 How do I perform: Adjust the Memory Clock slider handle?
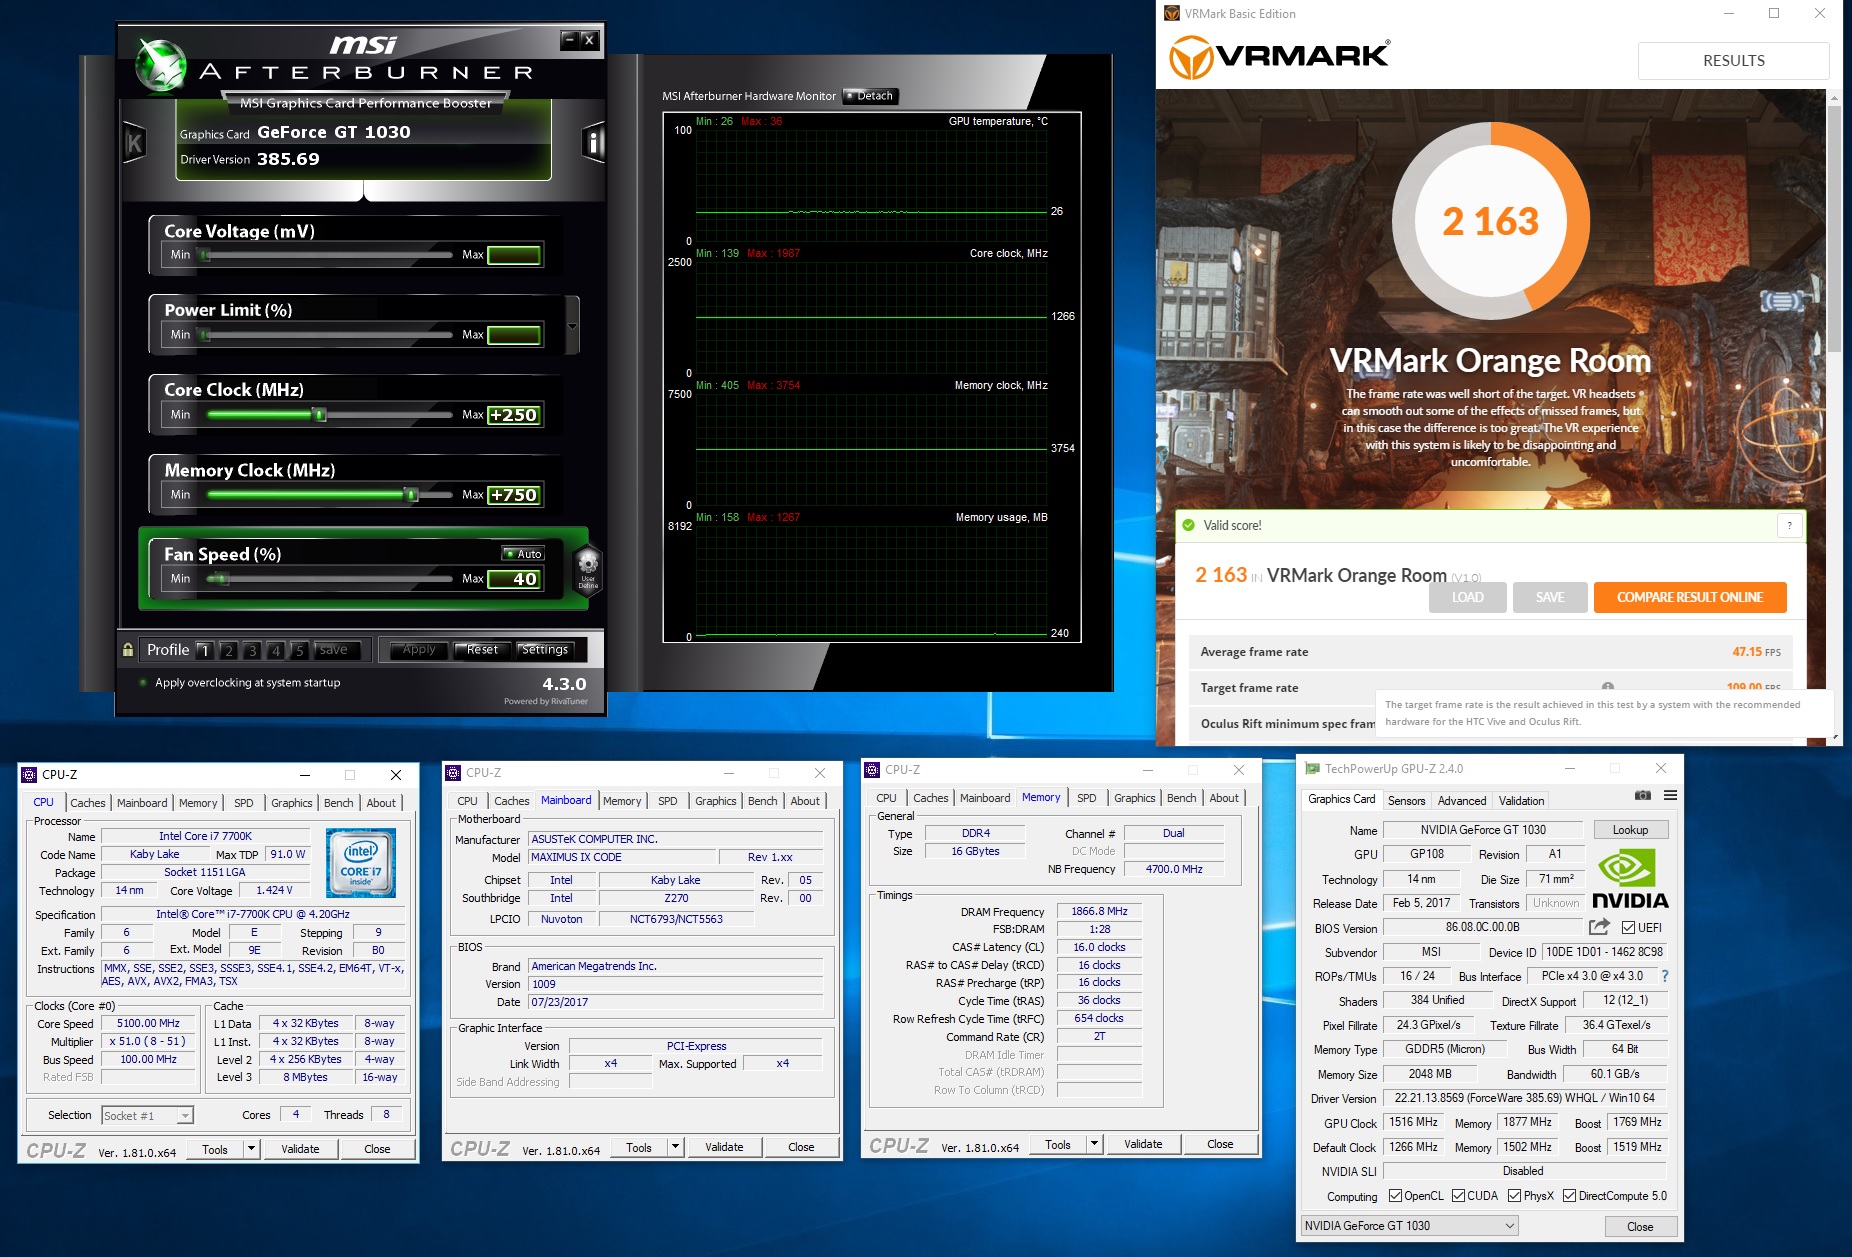(x=411, y=494)
